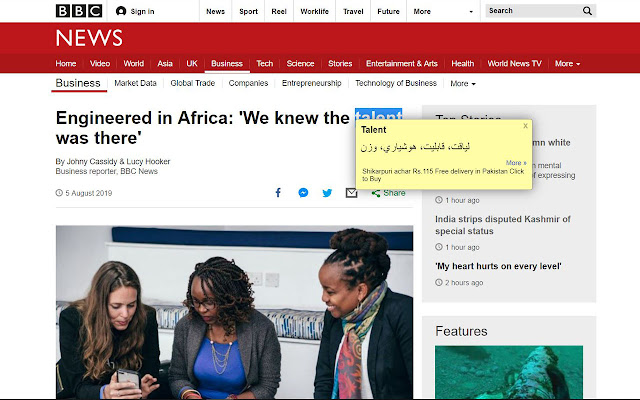Click the Messenger share icon
Screen dimensions: 640x400
pos(303,193)
